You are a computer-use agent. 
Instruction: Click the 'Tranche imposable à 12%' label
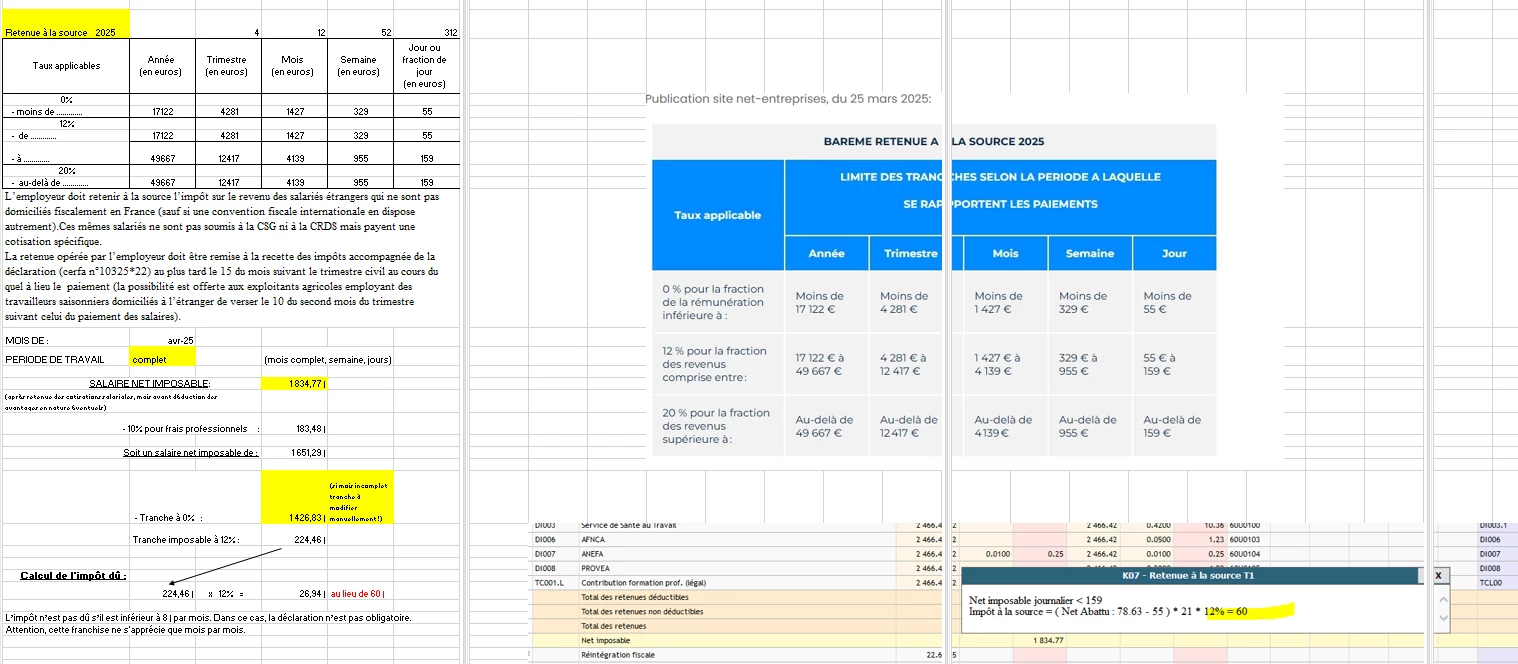point(186,541)
